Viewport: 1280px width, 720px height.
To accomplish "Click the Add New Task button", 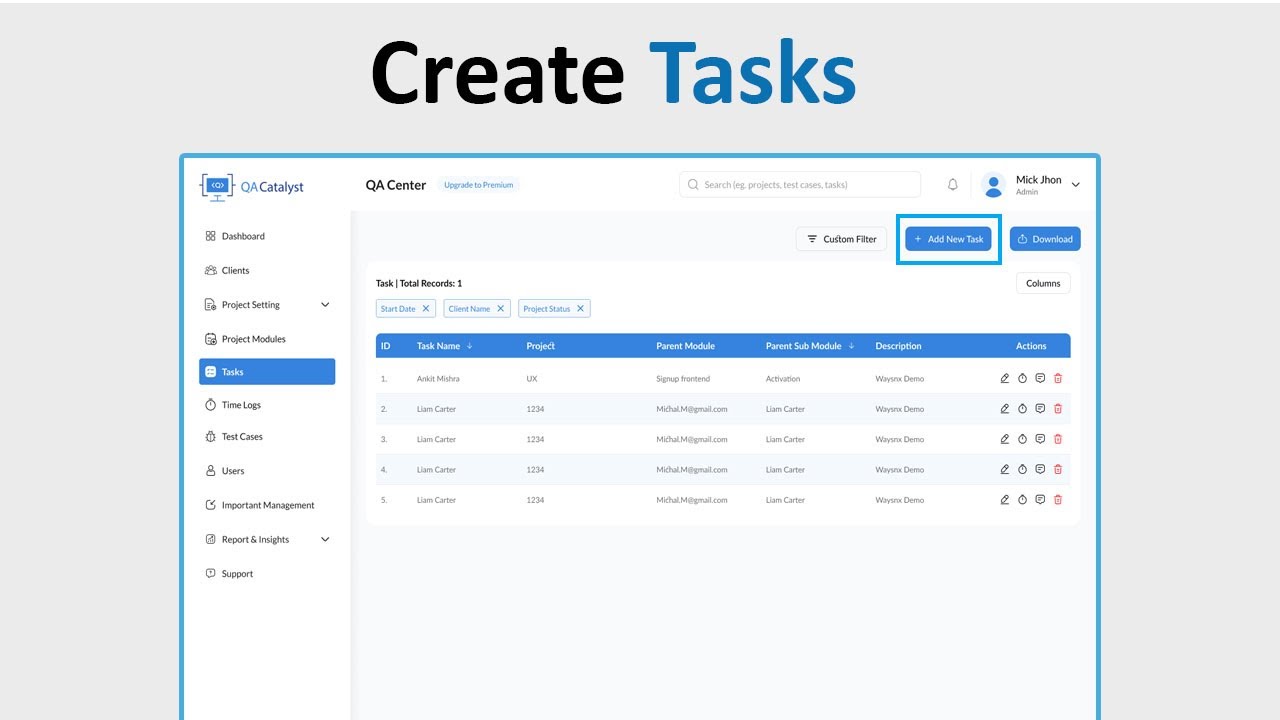I will (949, 239).
